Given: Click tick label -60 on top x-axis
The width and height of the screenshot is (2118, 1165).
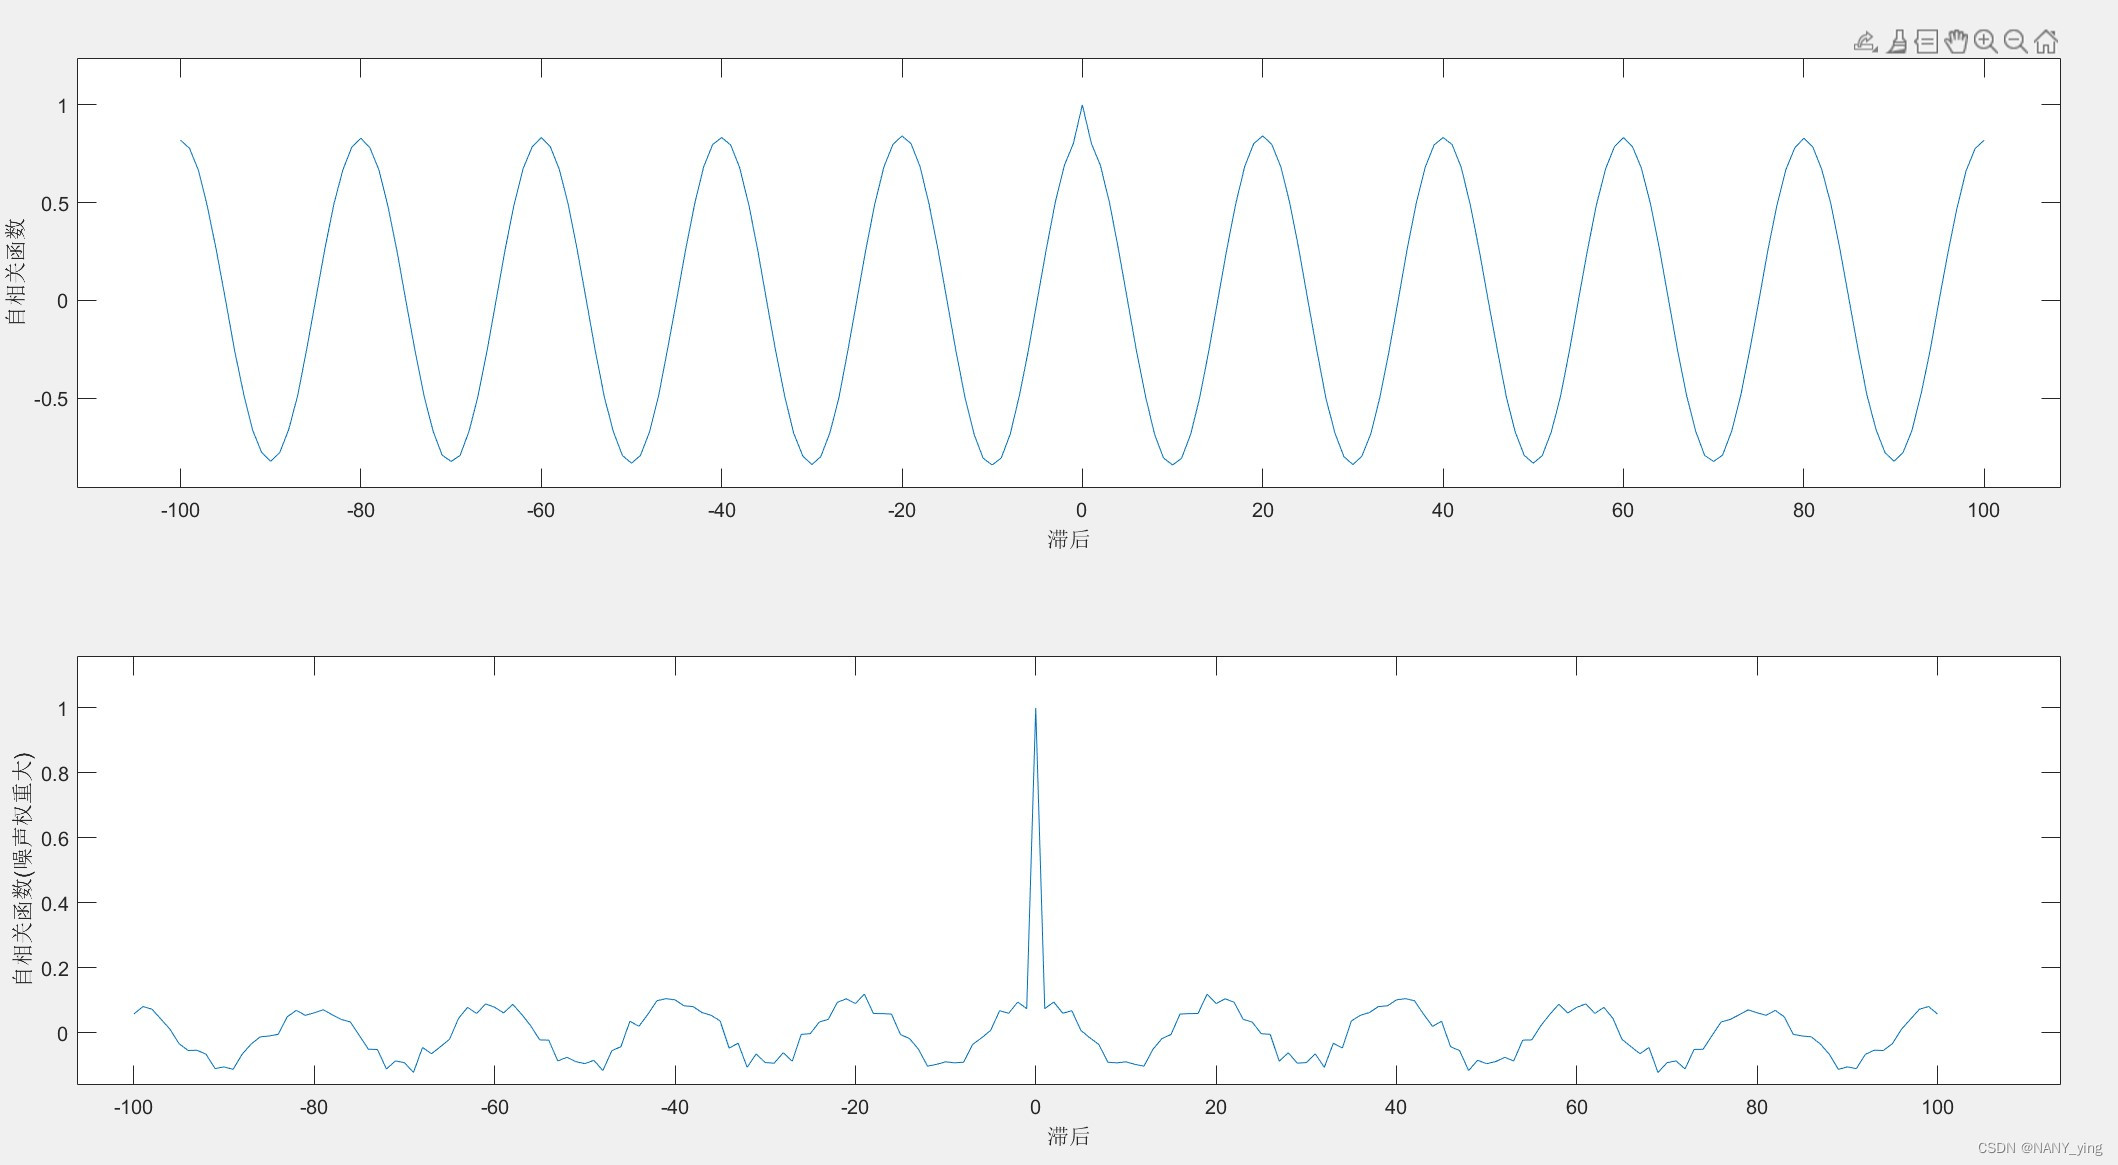Looking at the screenshot, I should pyautogui.click(x=540, y=511).
